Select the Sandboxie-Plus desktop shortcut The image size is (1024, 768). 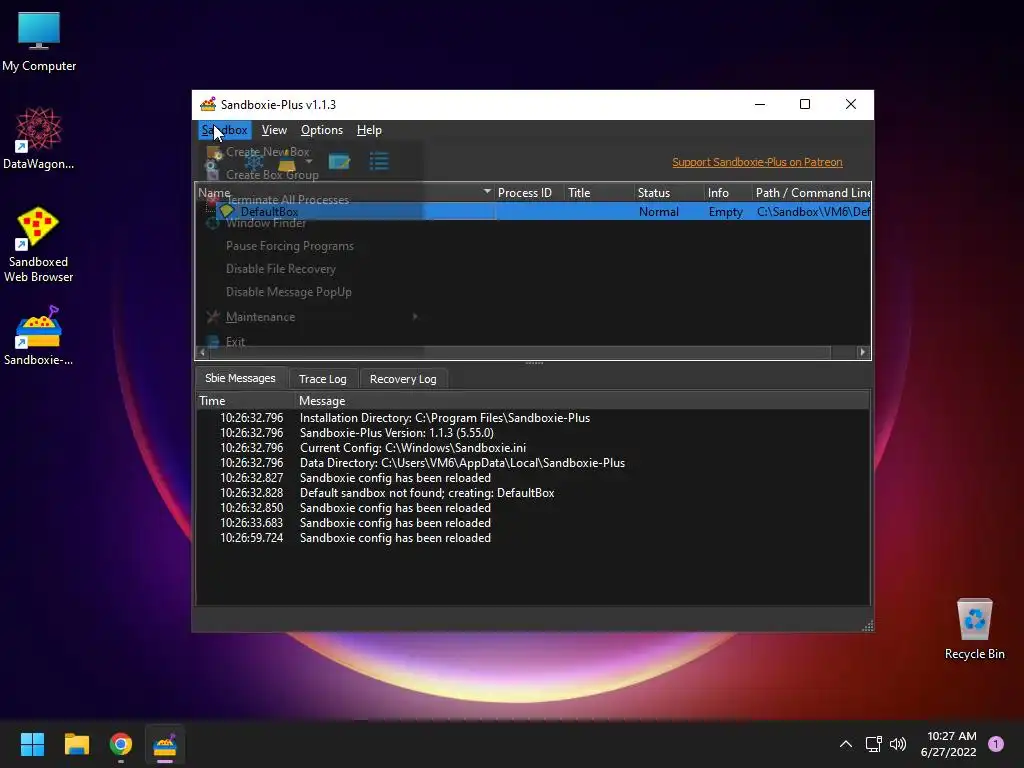[39, 336]
